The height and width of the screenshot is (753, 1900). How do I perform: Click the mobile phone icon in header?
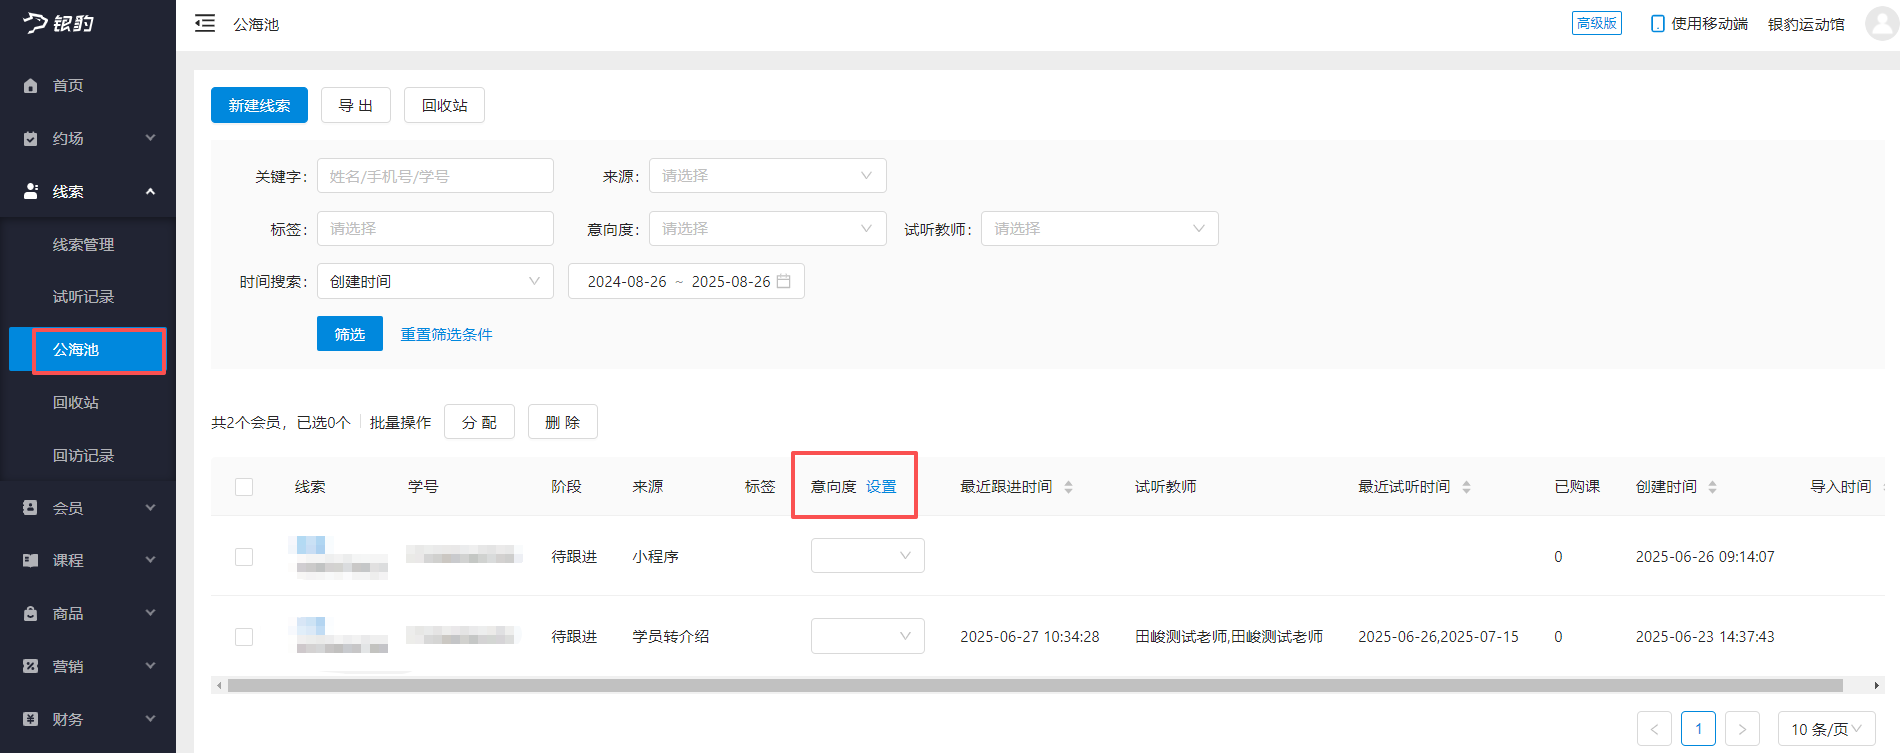pyautogui.click(x=1657, y=23)
